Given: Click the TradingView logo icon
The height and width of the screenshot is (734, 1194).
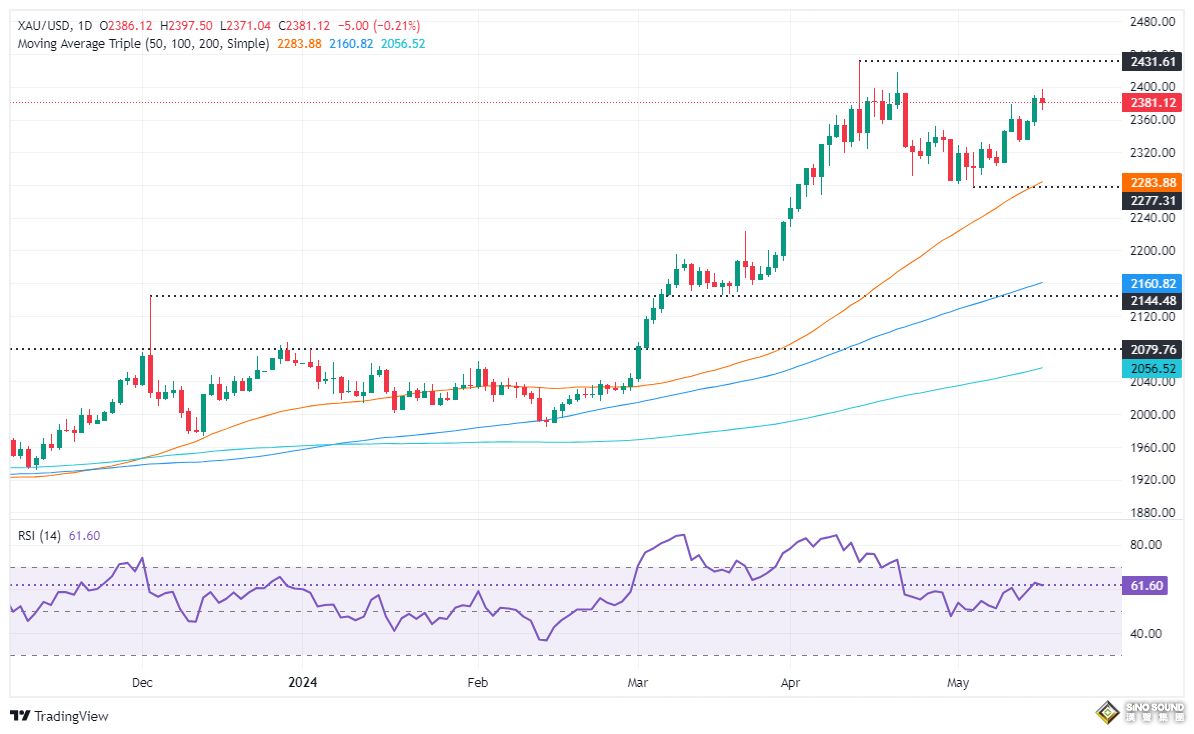Looking at the screenshot, I should (19, 716).
